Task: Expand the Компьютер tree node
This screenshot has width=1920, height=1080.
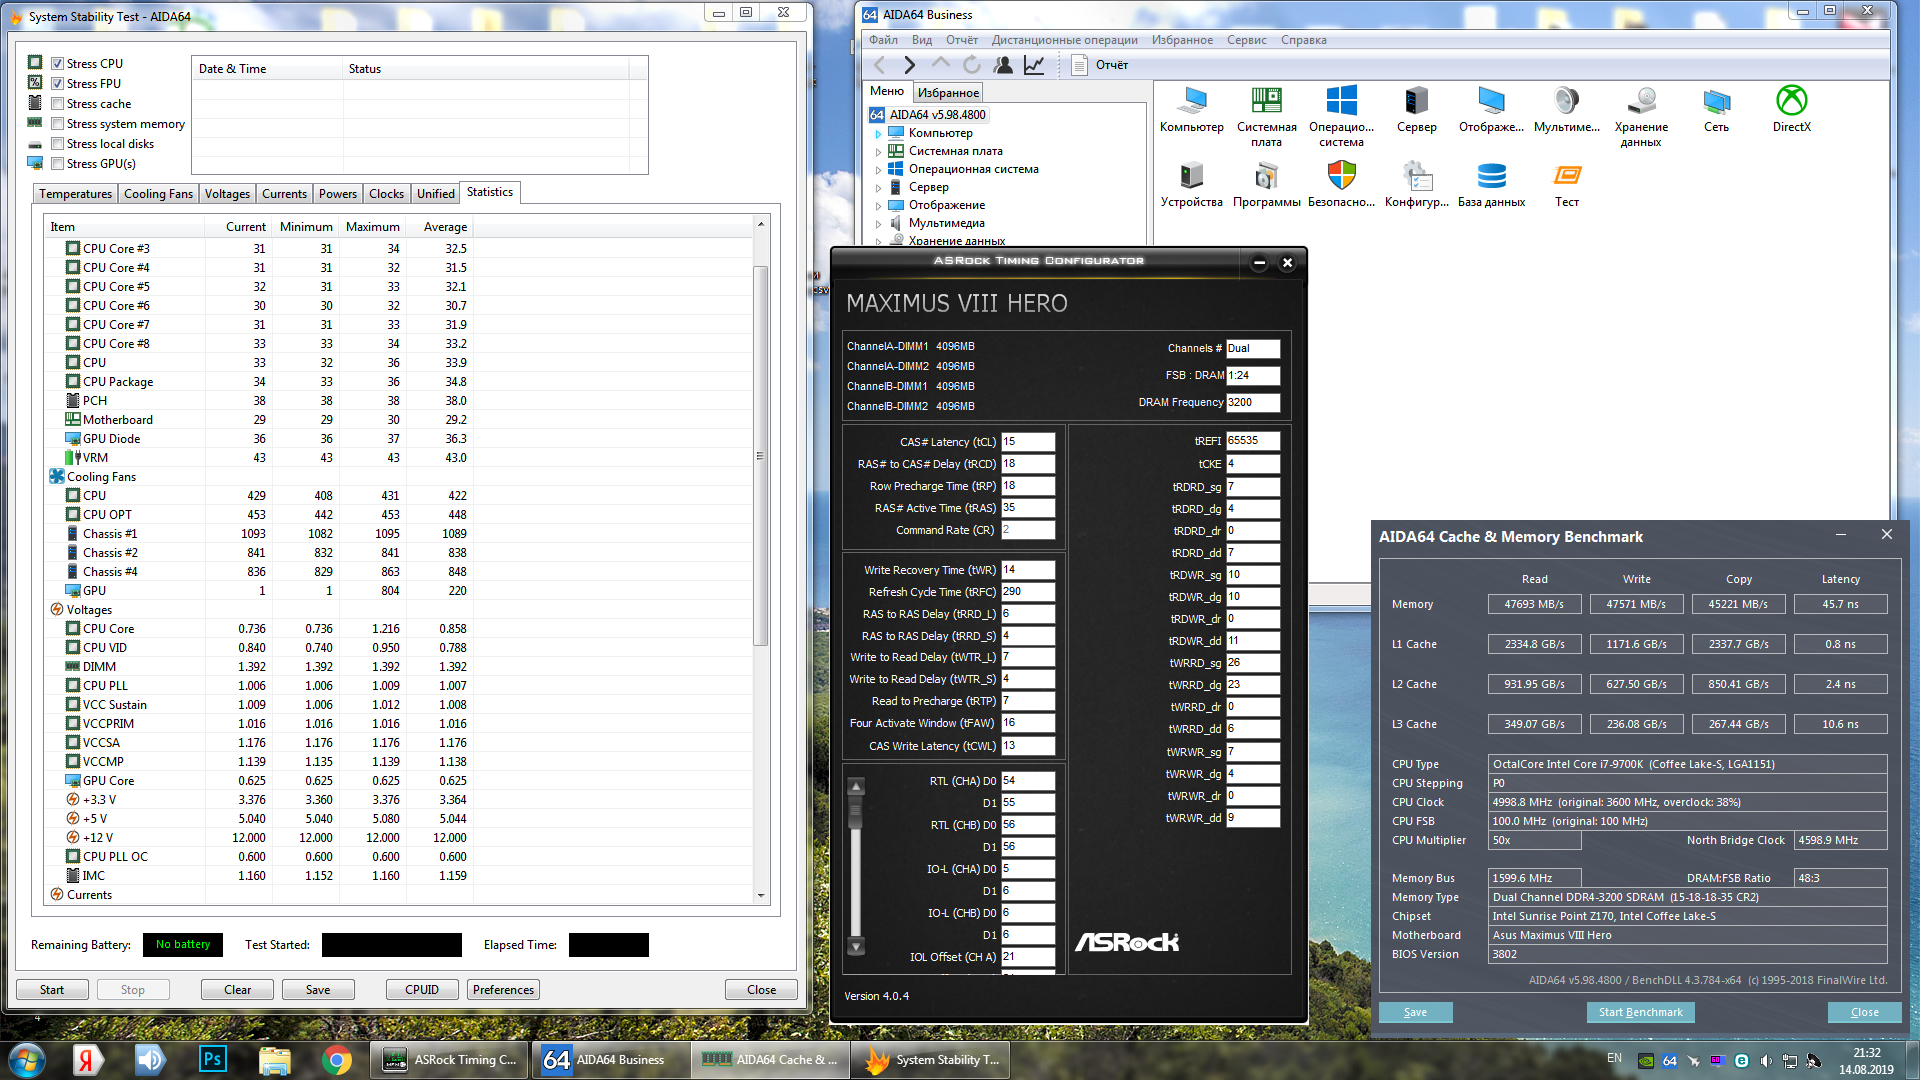Action: tap(879, 134)
